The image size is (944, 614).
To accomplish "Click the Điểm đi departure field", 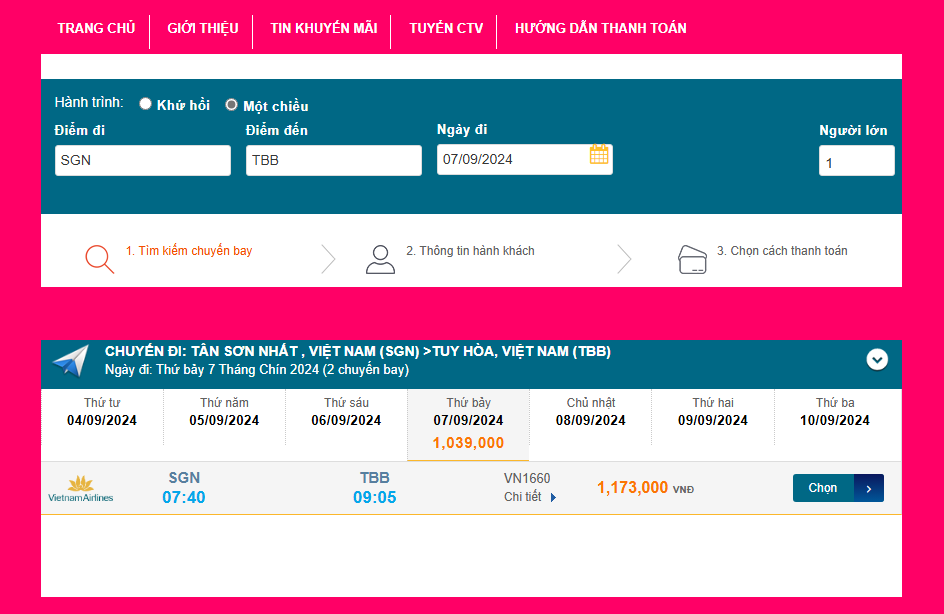I will (x=143, y=160).
